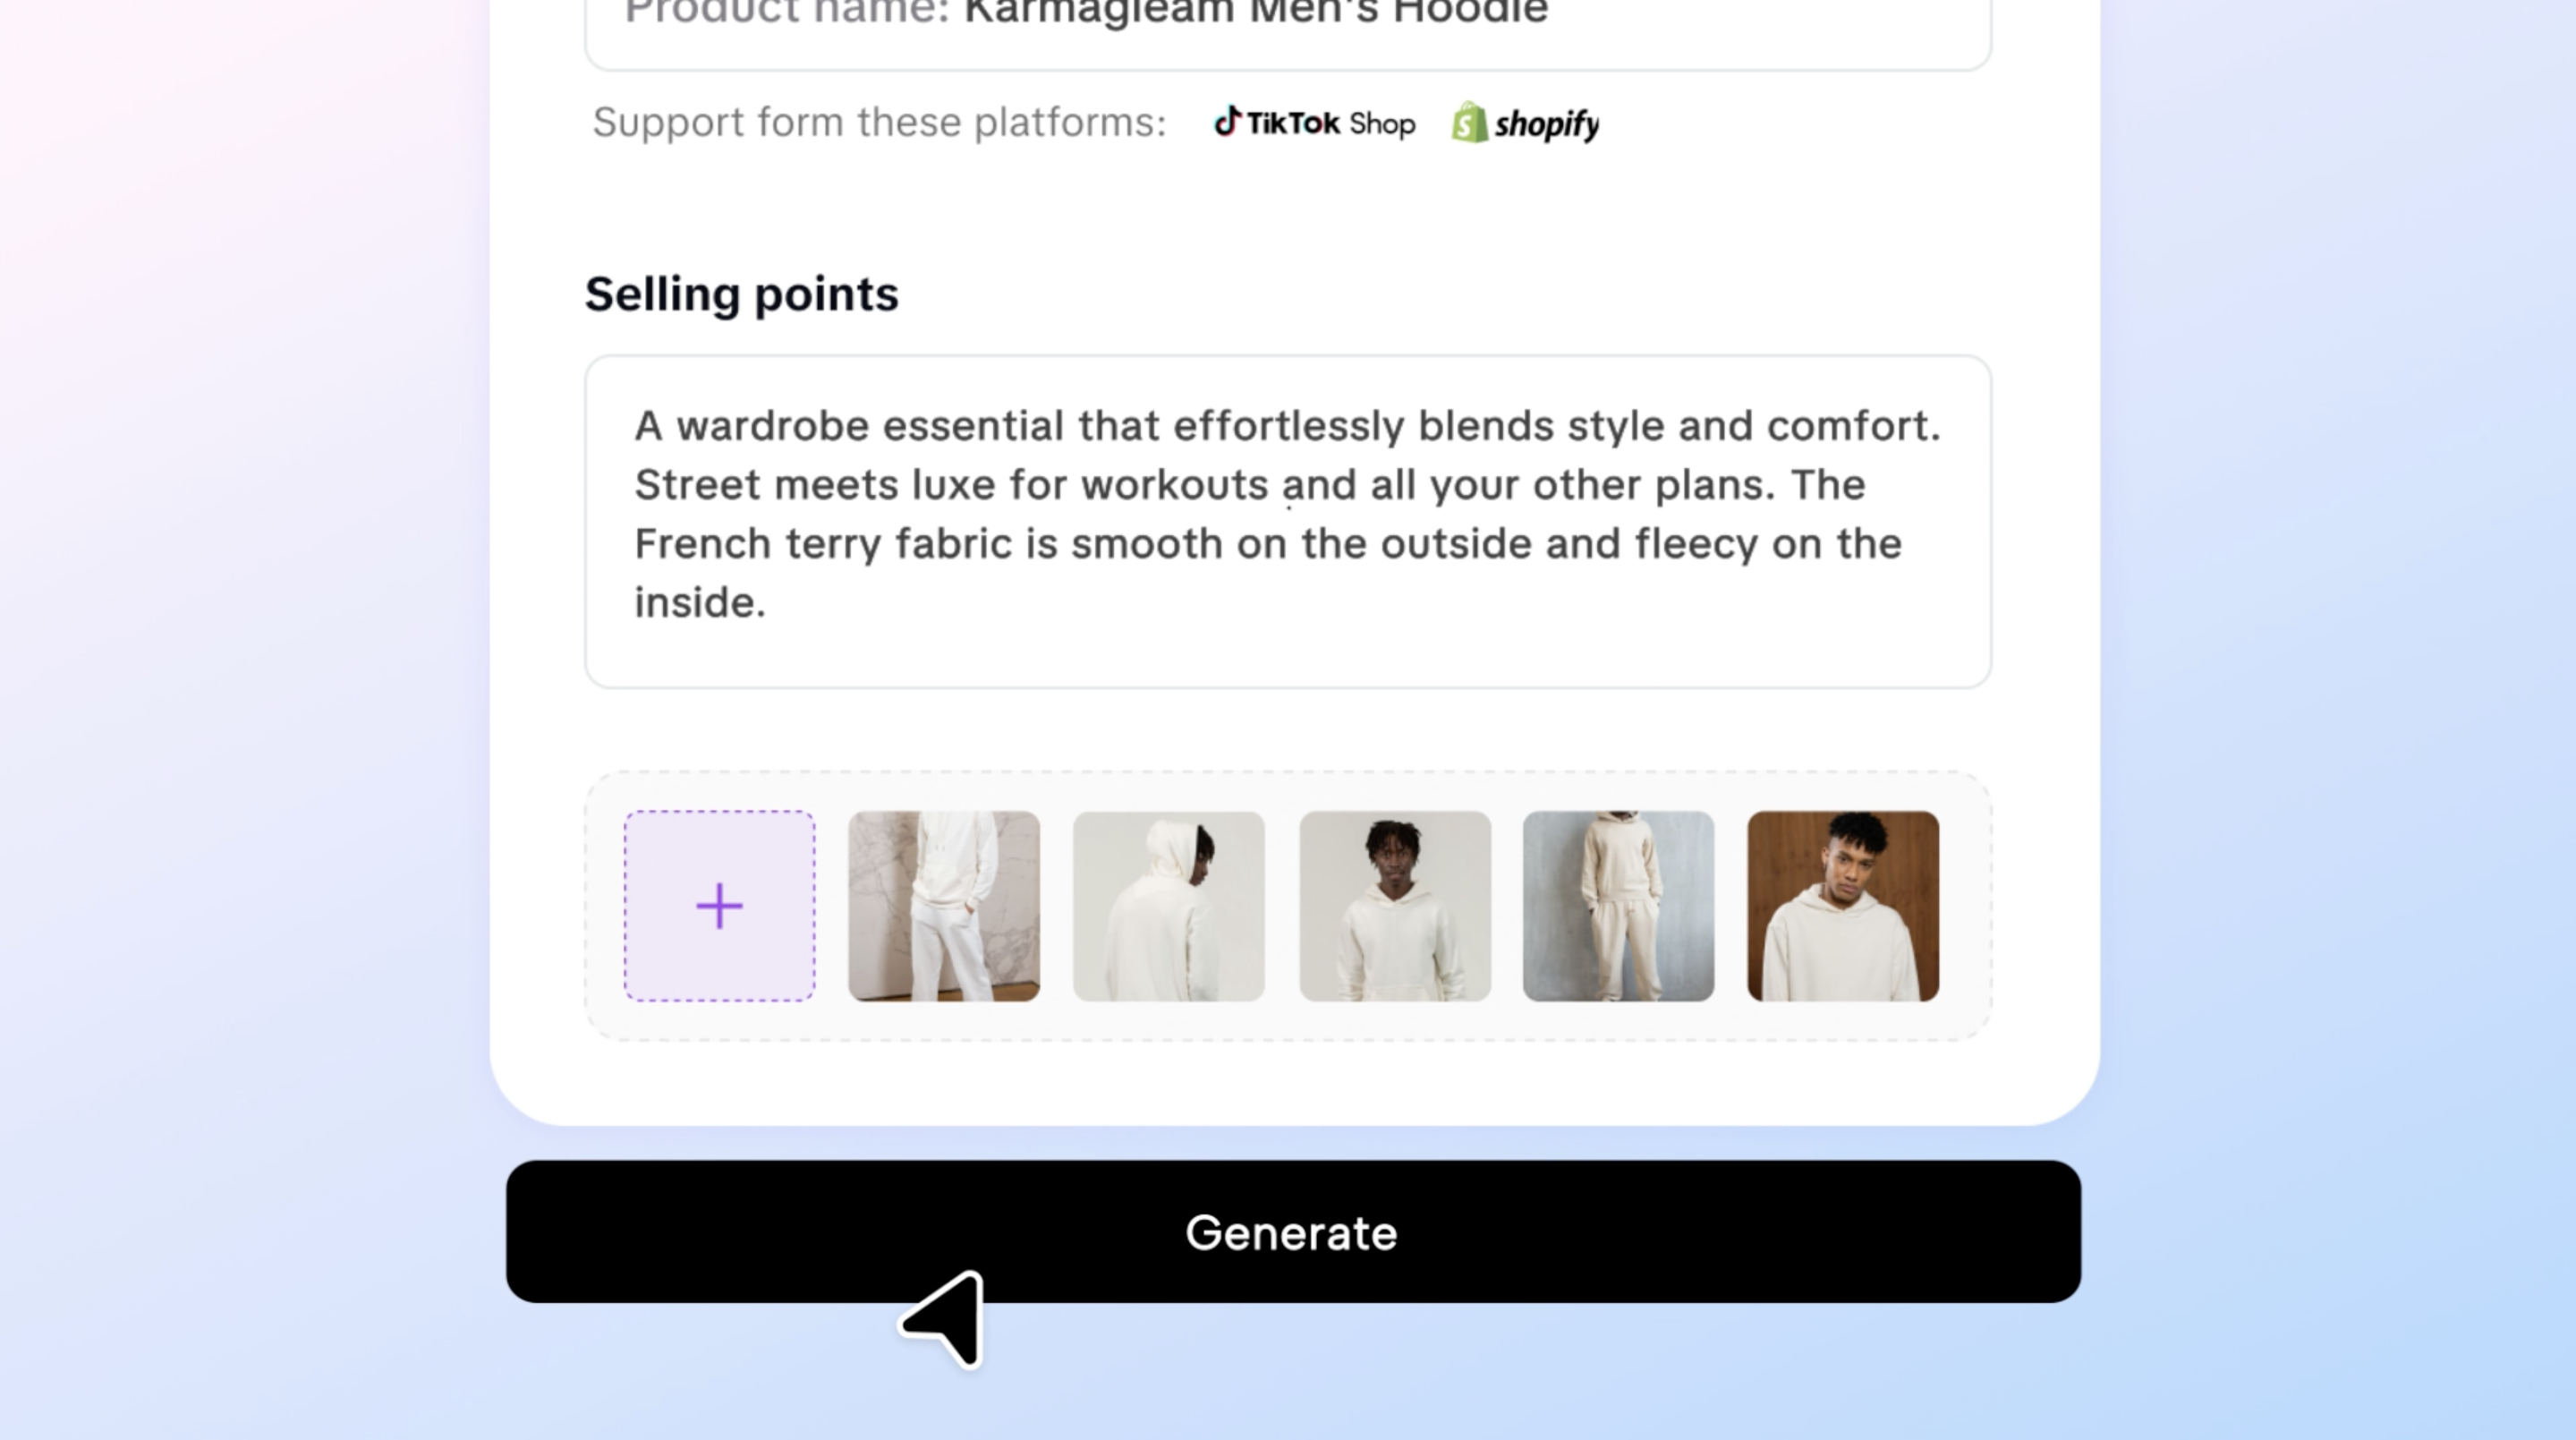This screenshot has width=2576, height=1440.
Task: Click the green Shopify bag icon
Action: (1469, 123)
